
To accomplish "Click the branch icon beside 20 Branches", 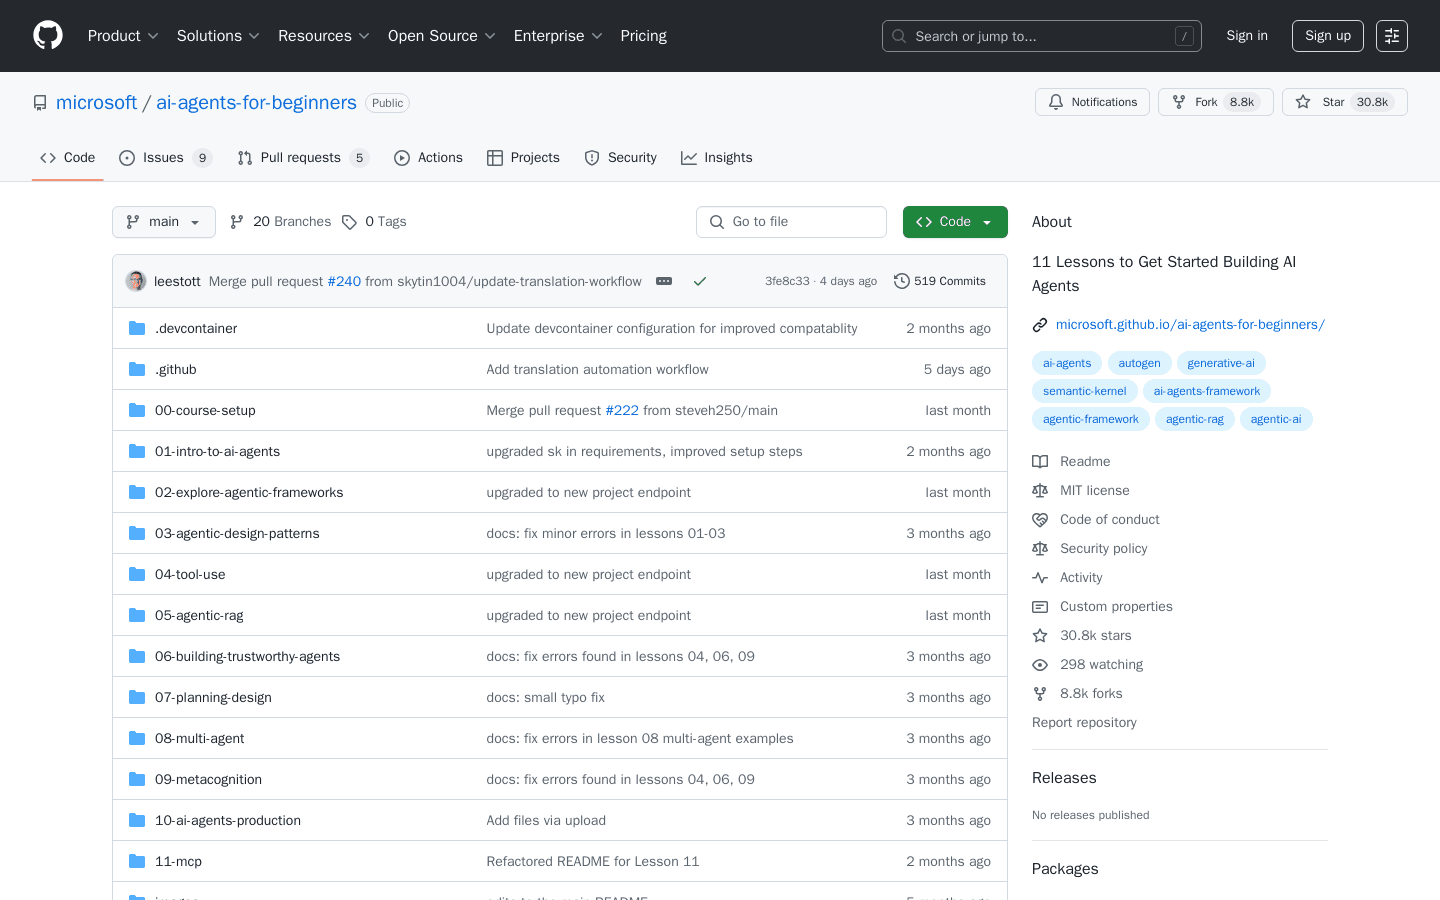I will (x=238, y=221).
